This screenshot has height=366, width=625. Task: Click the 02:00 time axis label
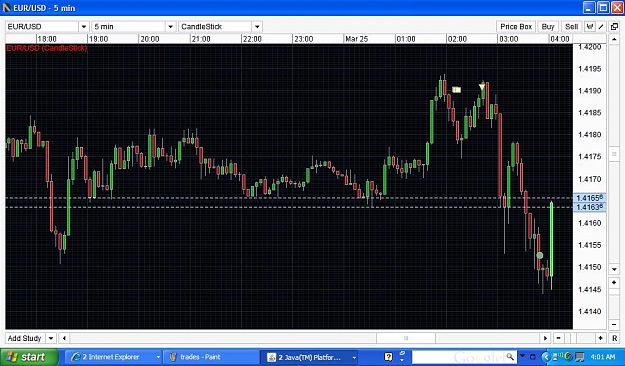coord(457,39)
